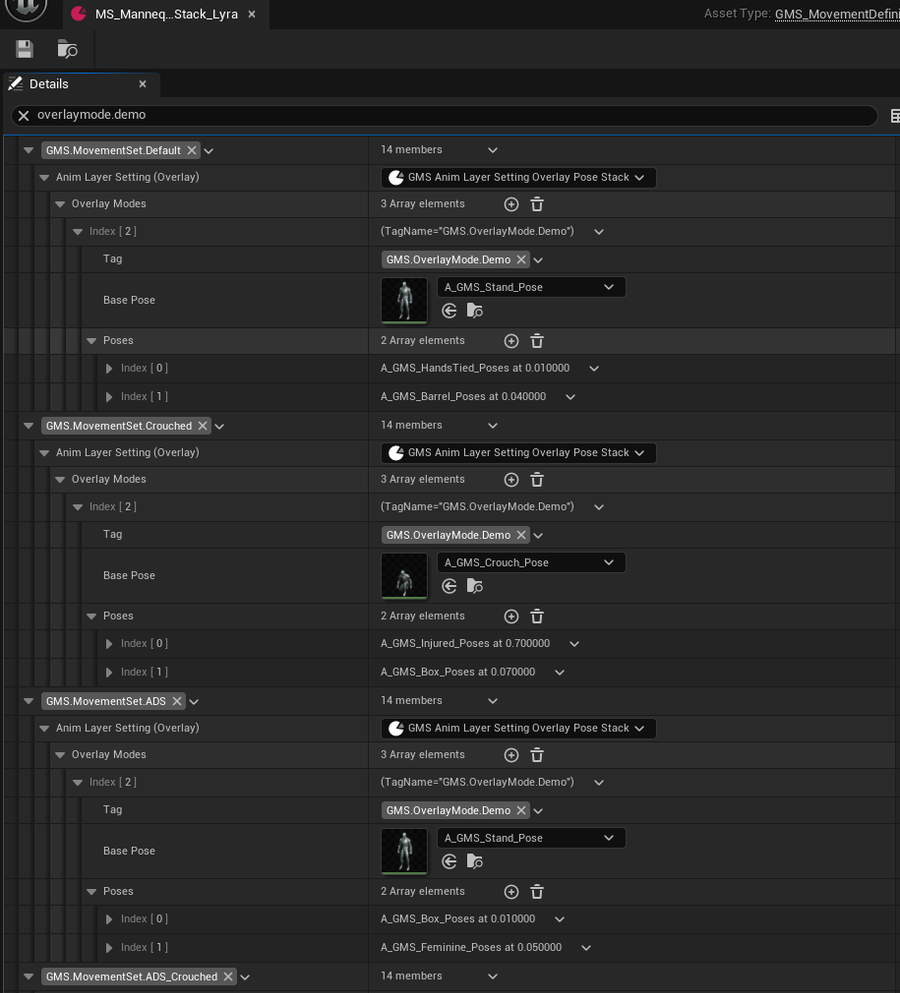Select the ADS set Stand Pose thumbnail

tap(404, 851)
